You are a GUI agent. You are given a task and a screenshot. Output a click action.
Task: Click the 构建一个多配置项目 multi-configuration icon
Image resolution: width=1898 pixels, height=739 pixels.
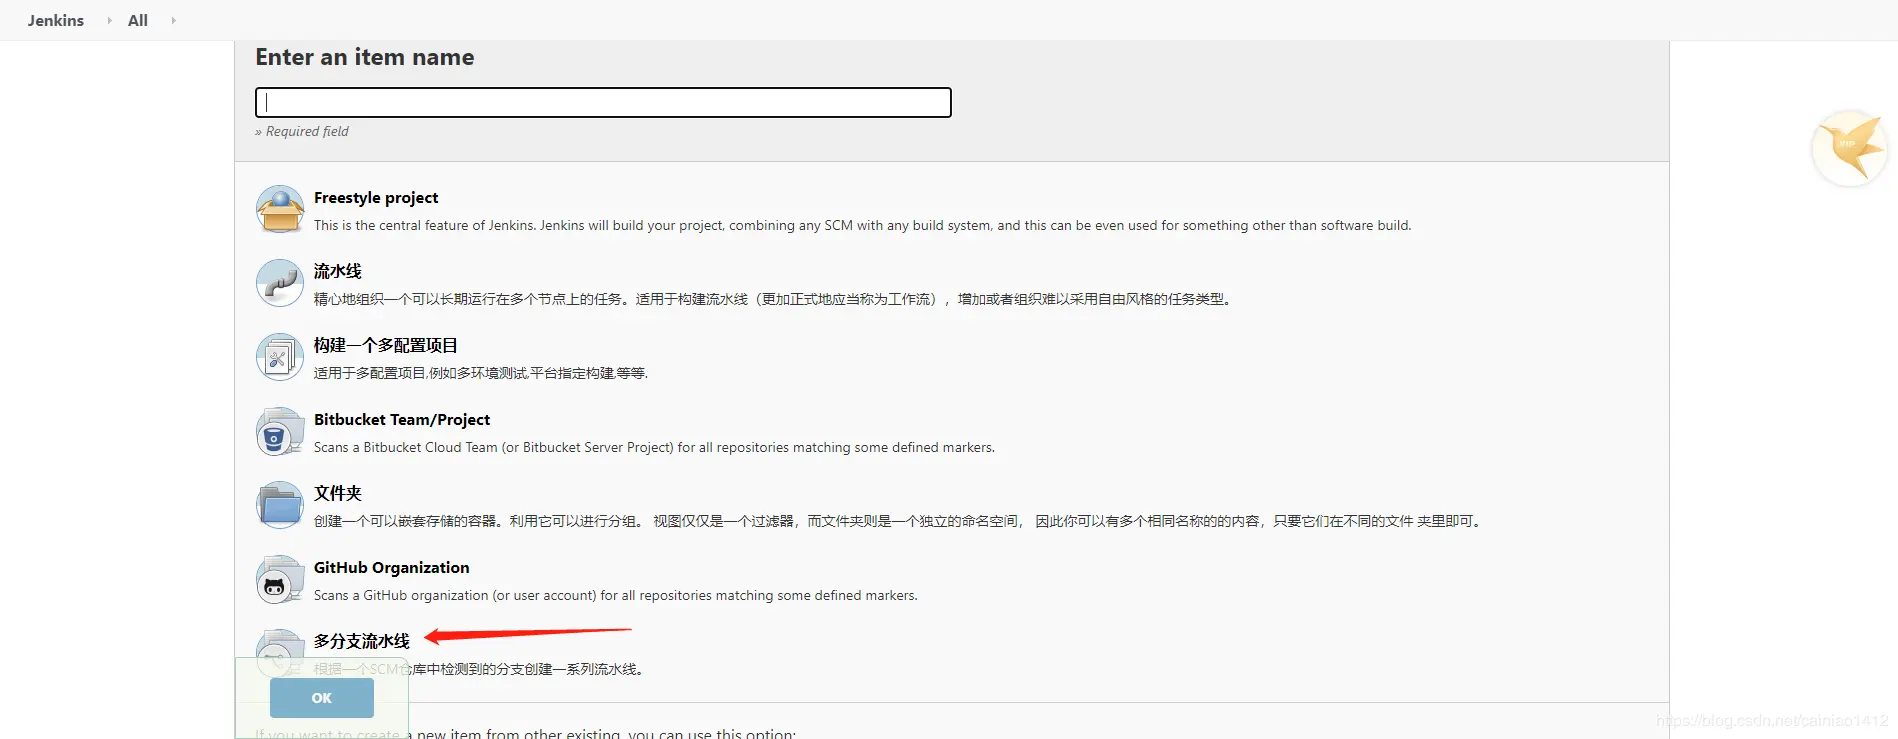(x=280, y=357)
